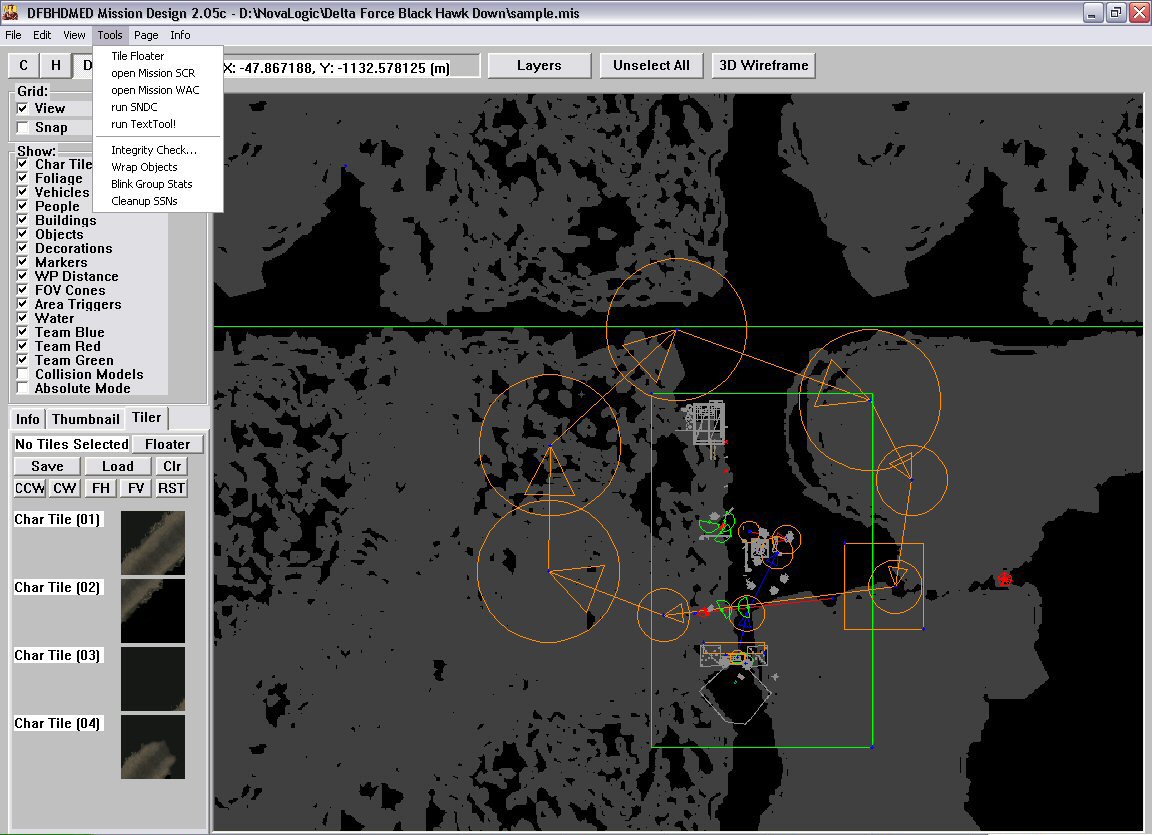
Task: Toggle the FOV Cones checkbox
Action: click(23, 289)
